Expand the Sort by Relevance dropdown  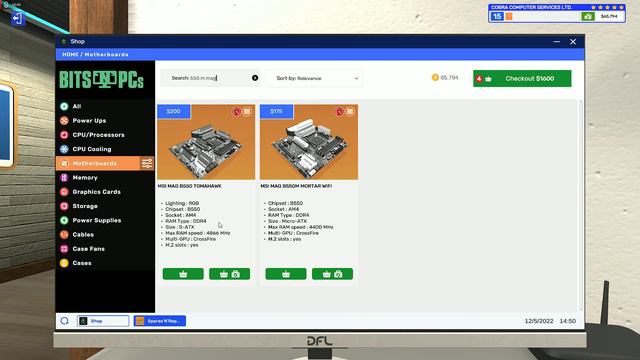coord(313,78)
